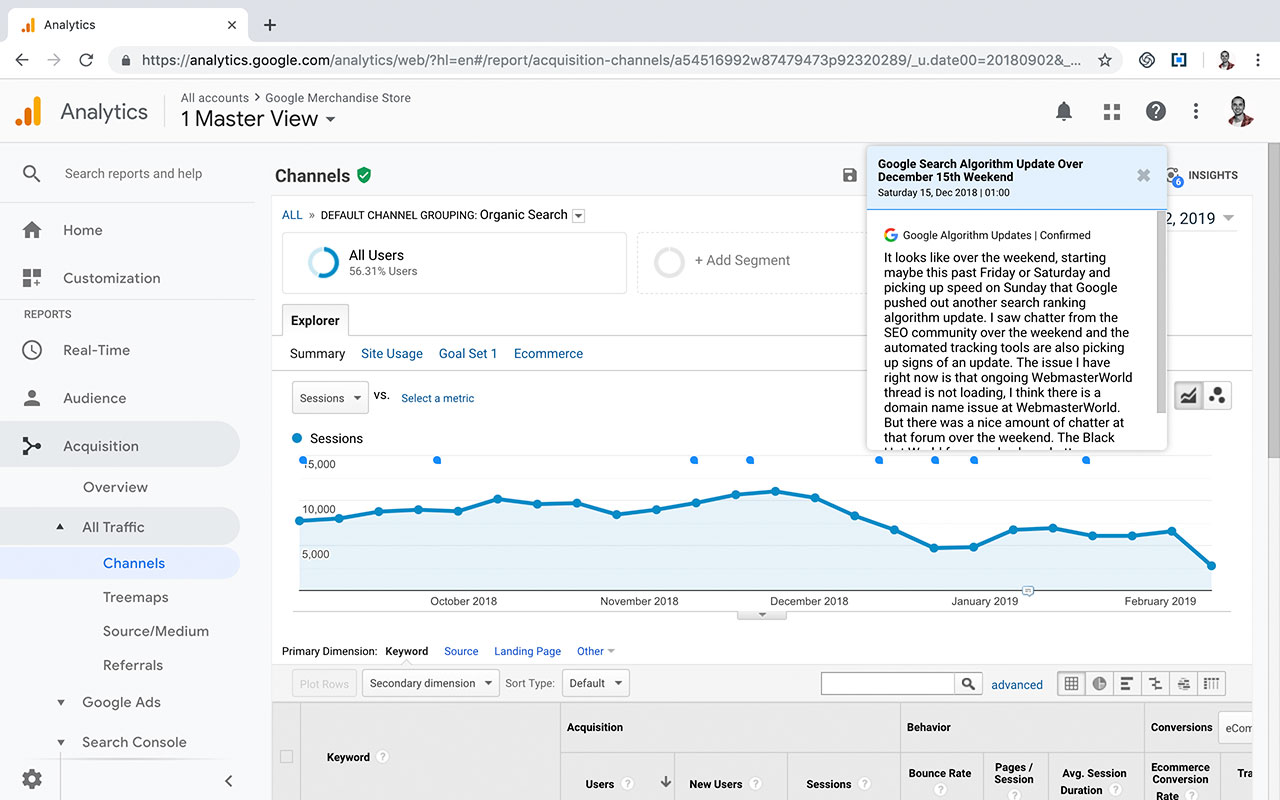This screenshot has width=1280, height=800.
Task: Click the Audience person icon
Action: click(32, 398)
